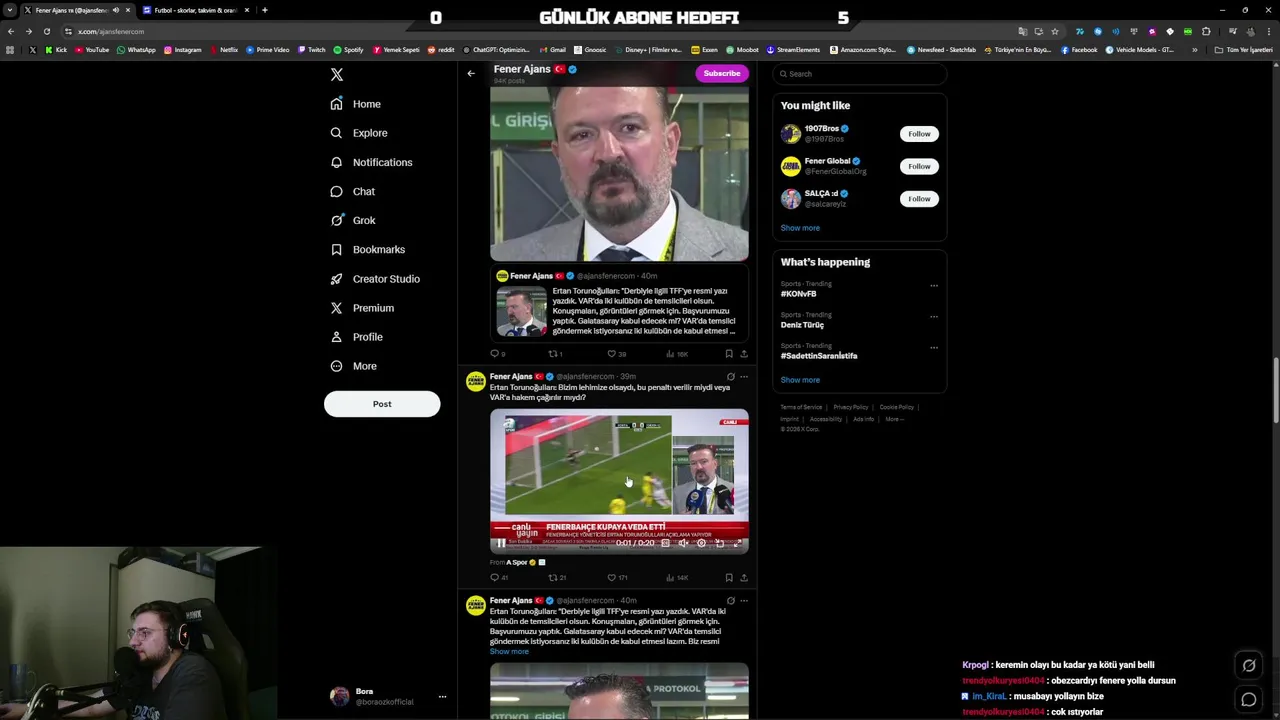Follow the Fener Global account

(919, 166)
